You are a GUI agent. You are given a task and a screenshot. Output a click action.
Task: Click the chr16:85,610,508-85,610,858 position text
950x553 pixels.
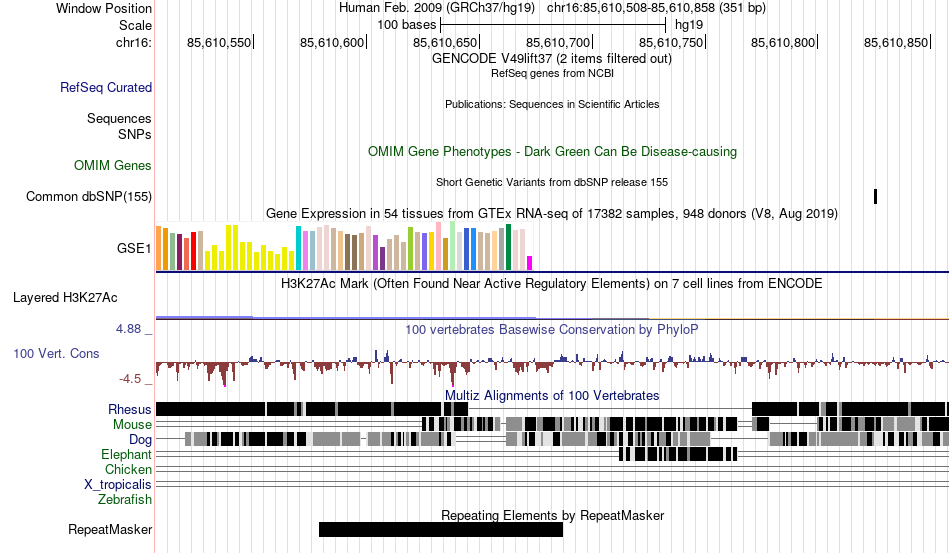[x=656, y=8]
